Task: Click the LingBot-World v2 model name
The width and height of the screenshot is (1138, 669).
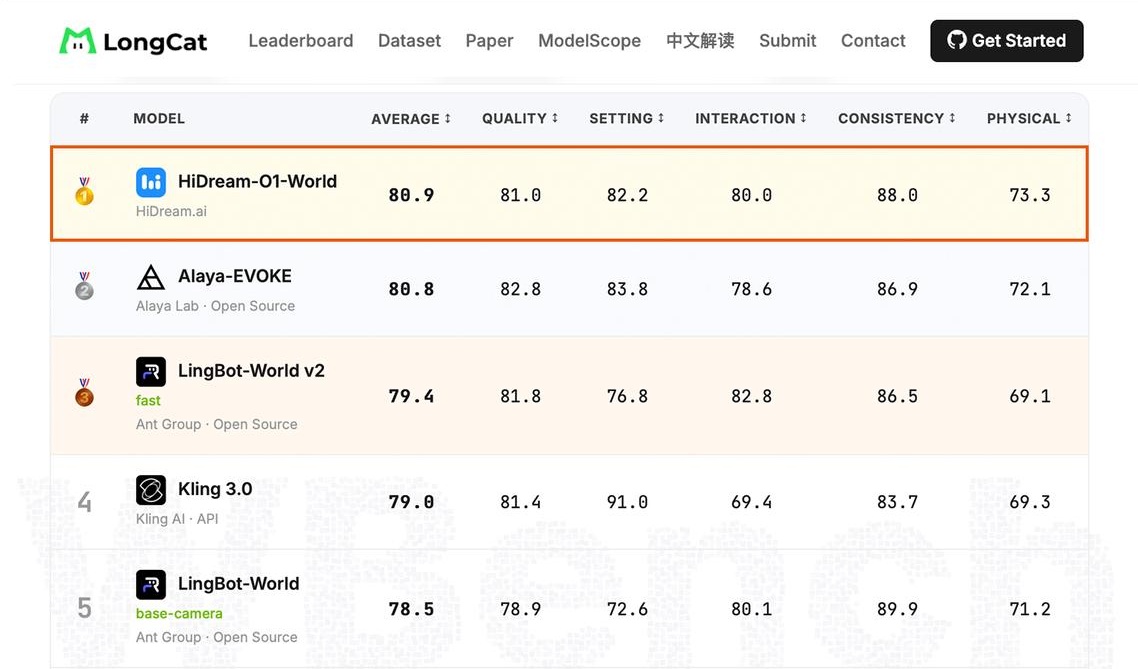Action: pyautogui.click(x=251, y=371)
